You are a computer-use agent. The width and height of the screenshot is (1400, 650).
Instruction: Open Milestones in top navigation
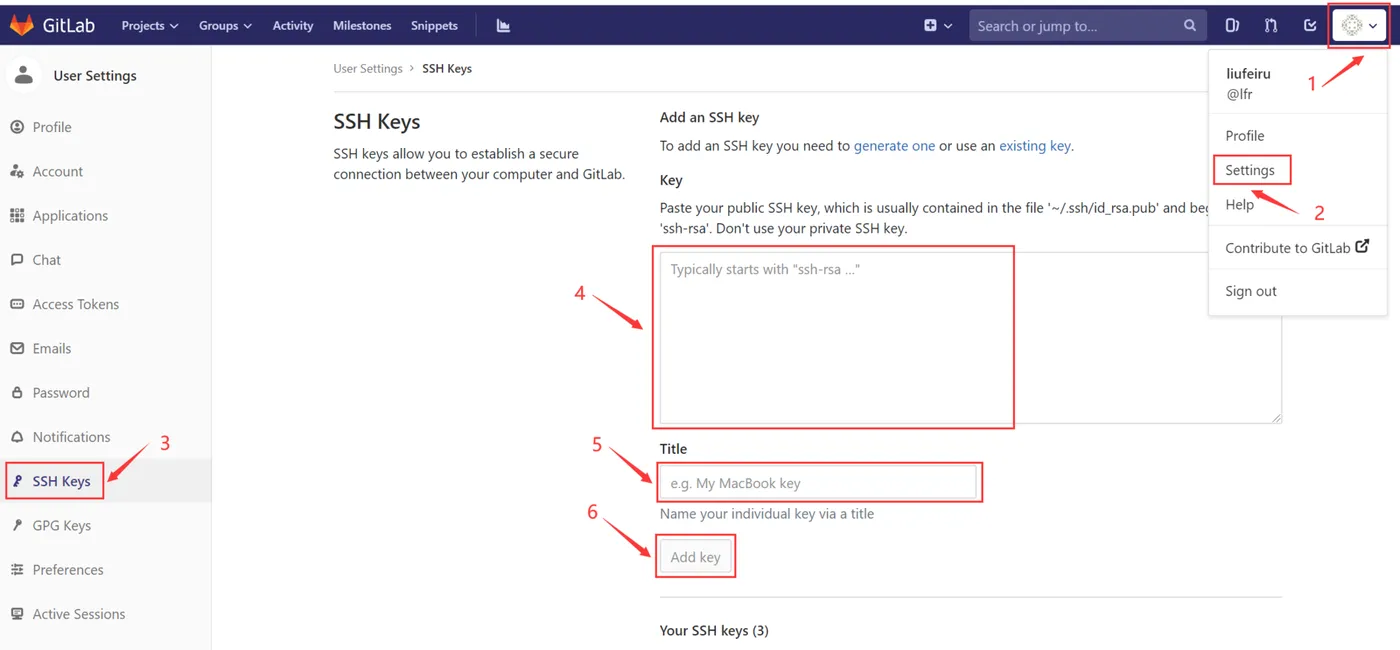pyautogui.click(x=362, y=25)
